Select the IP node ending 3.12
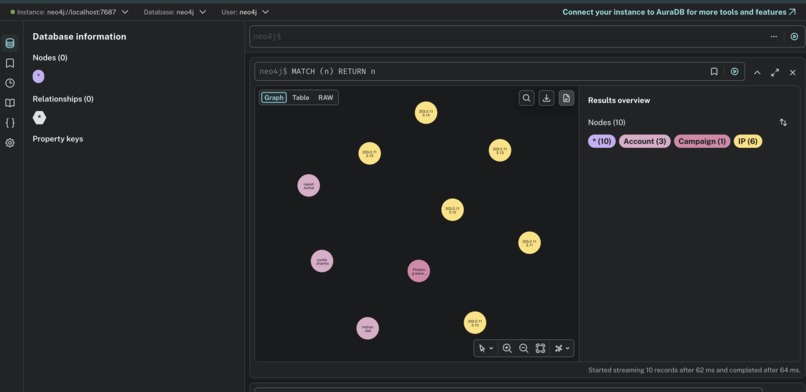 click(x=452, y=210)
